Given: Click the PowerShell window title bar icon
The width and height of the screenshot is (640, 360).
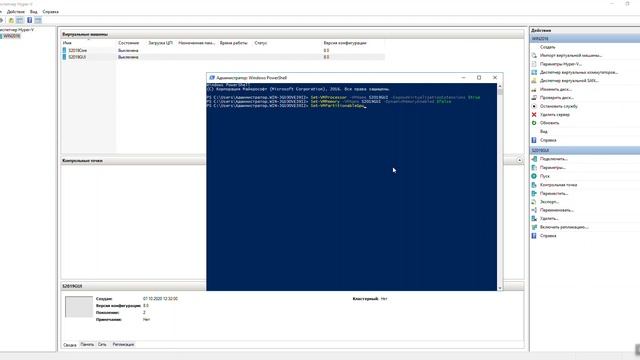Looking at the screenshot, I should (212, 78).
